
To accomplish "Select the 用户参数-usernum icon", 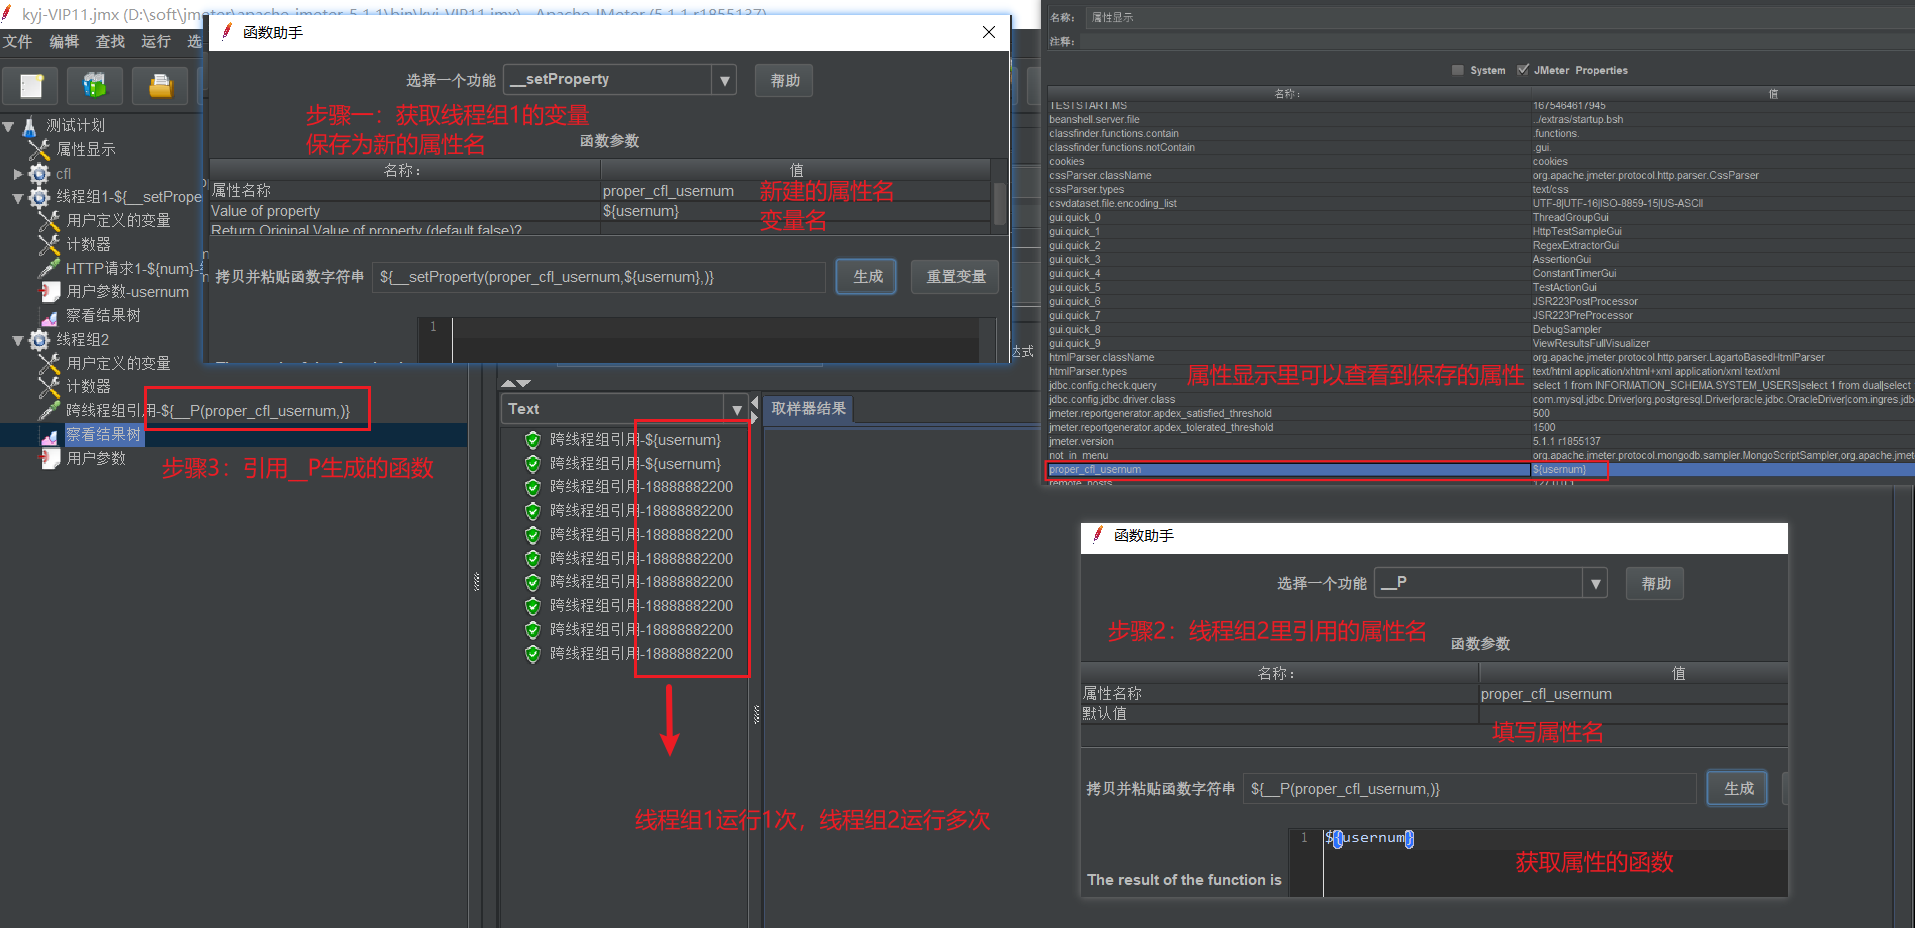I will pyautogui.click(x=50, y=292).
